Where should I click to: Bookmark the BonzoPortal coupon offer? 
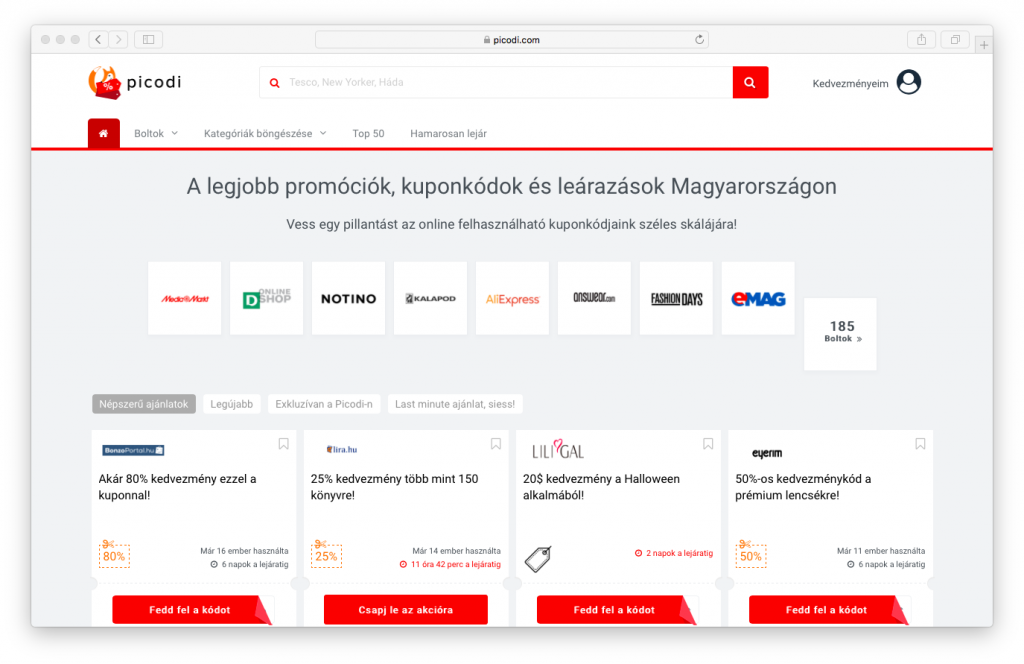pos(283,443)
